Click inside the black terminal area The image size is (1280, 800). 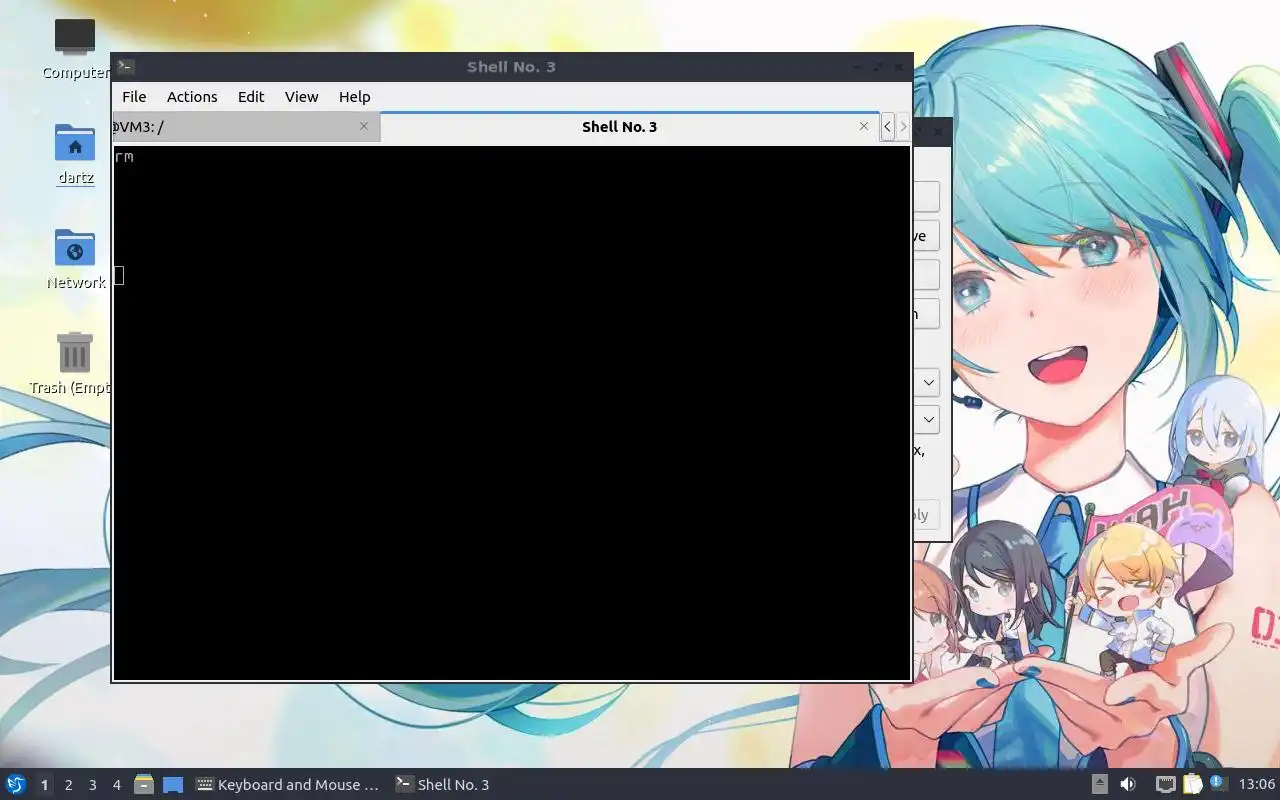(x=512, y=413)
